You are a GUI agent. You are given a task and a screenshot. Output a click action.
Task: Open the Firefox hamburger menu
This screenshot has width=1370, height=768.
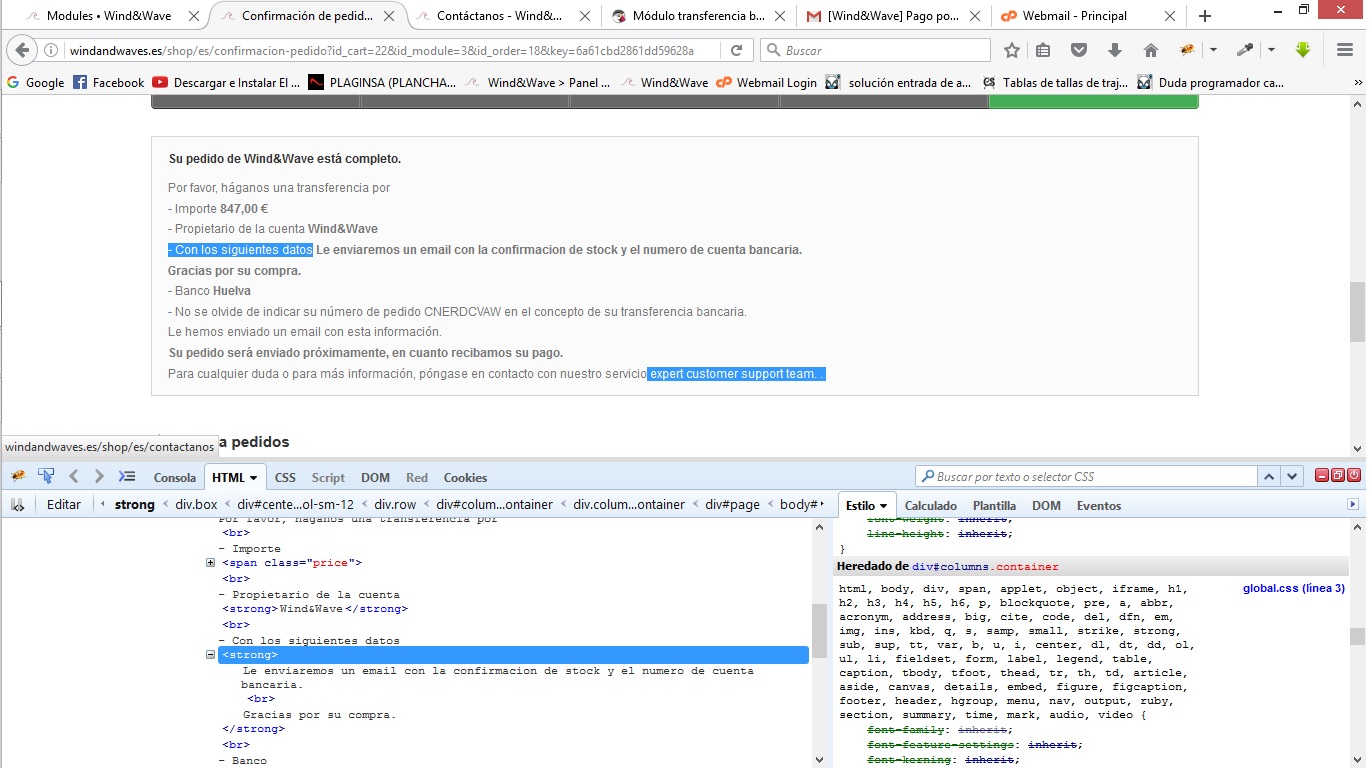1345,50
